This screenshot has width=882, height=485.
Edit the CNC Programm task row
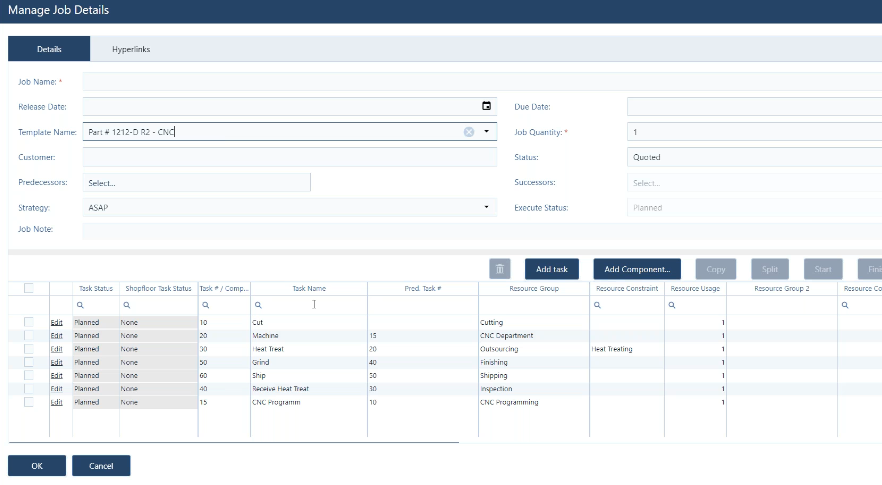[x=57, y=402]
